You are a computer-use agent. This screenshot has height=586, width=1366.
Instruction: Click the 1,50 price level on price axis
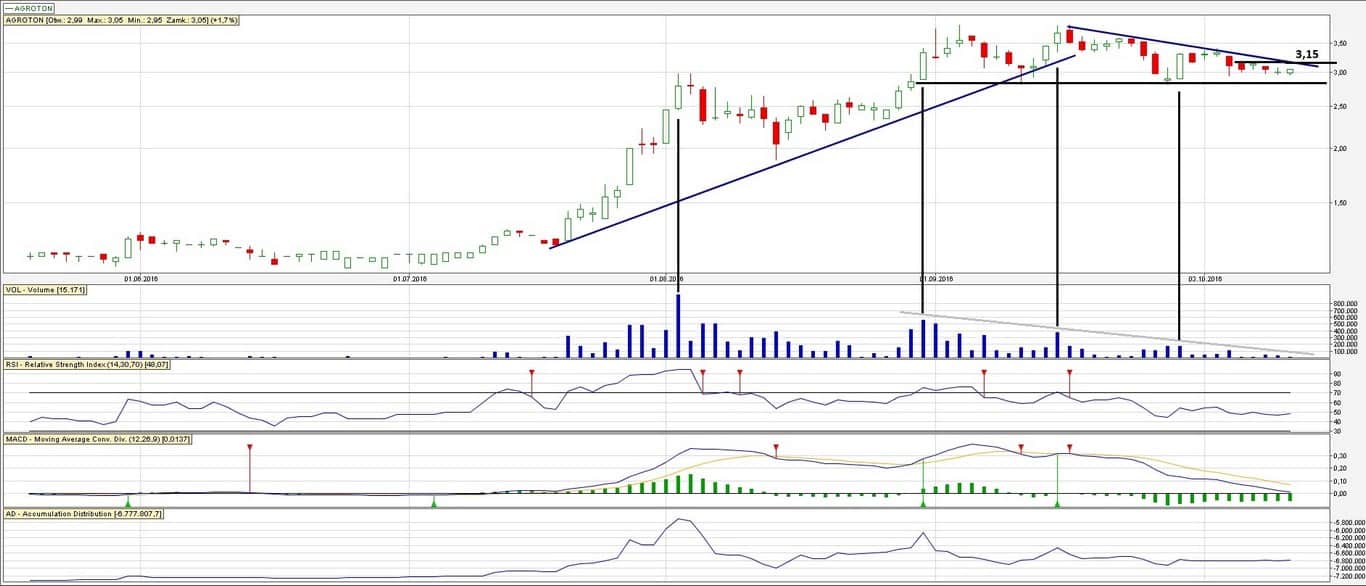(x=1344, y=203)
